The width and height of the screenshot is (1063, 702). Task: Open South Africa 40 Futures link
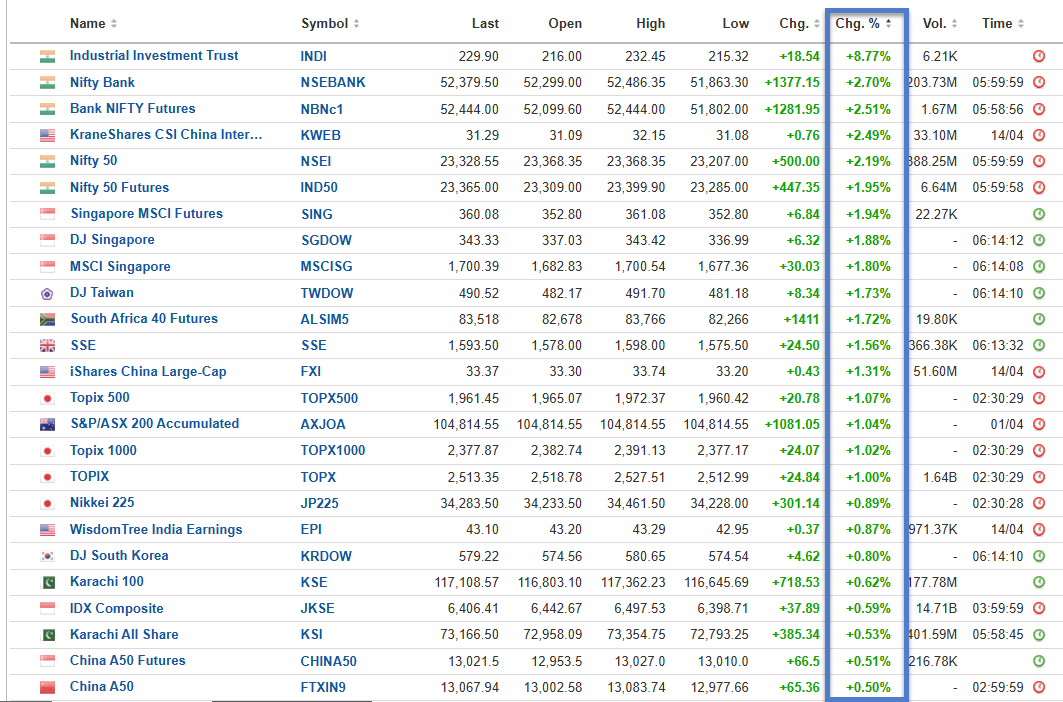click(x=144, y=319)
